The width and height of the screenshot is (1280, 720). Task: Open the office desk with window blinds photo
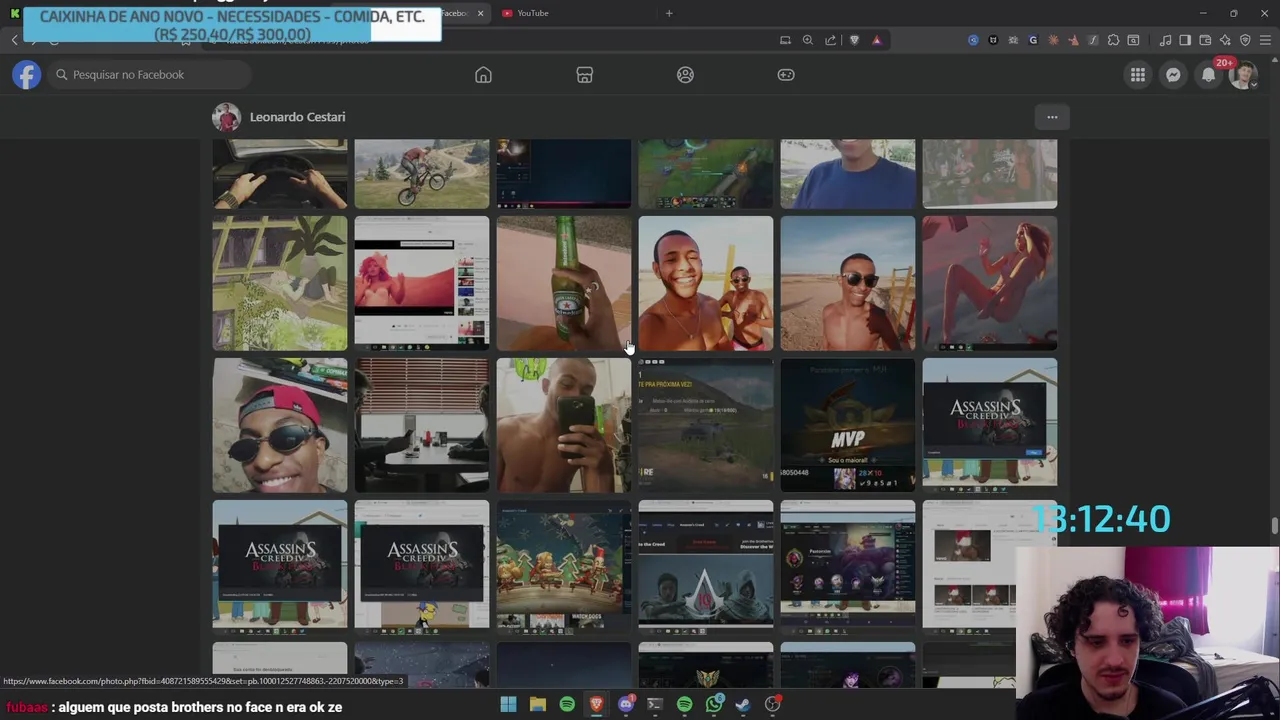pyautogui.click(x=422, y=425)
